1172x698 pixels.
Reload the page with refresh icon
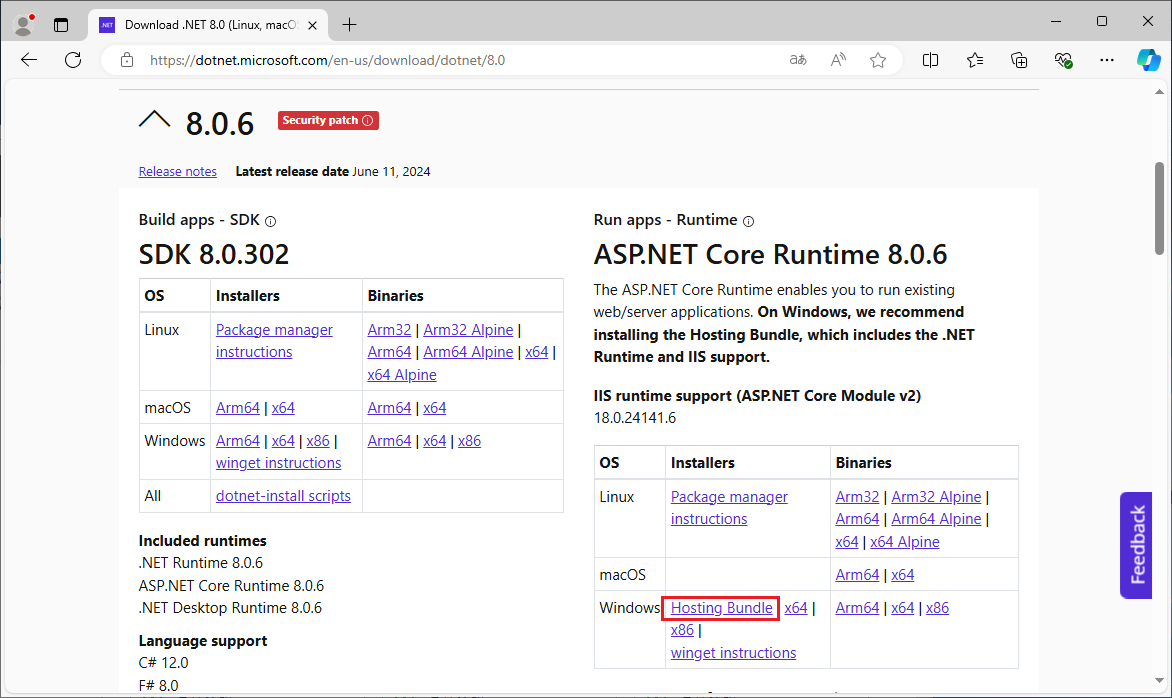pyautogui.click(x=73, y=60)
